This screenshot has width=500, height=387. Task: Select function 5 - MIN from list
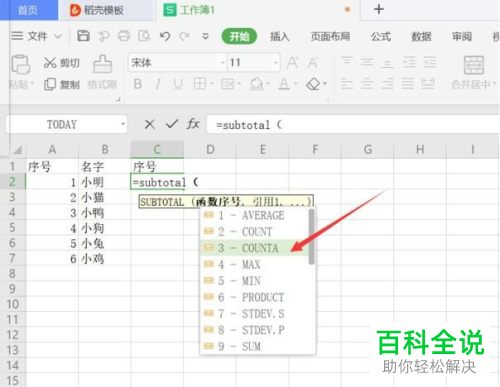[255, 281]
